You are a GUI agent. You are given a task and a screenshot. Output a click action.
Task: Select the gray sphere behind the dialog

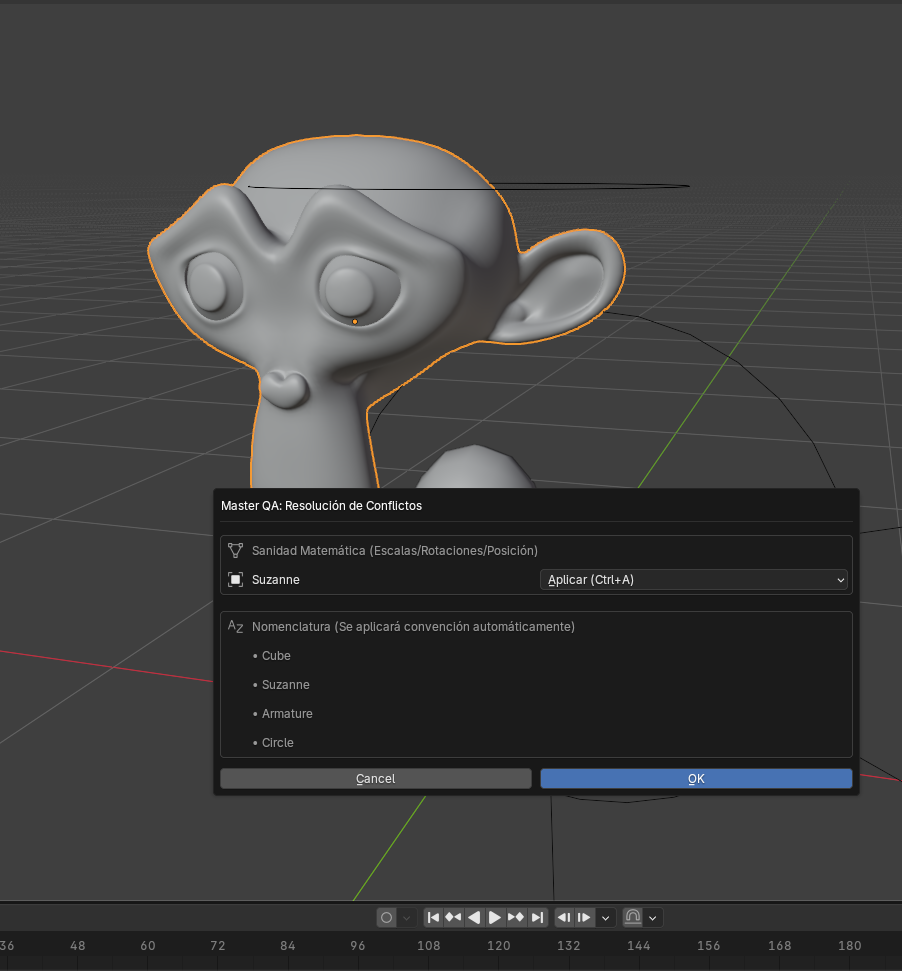(475, 468)
